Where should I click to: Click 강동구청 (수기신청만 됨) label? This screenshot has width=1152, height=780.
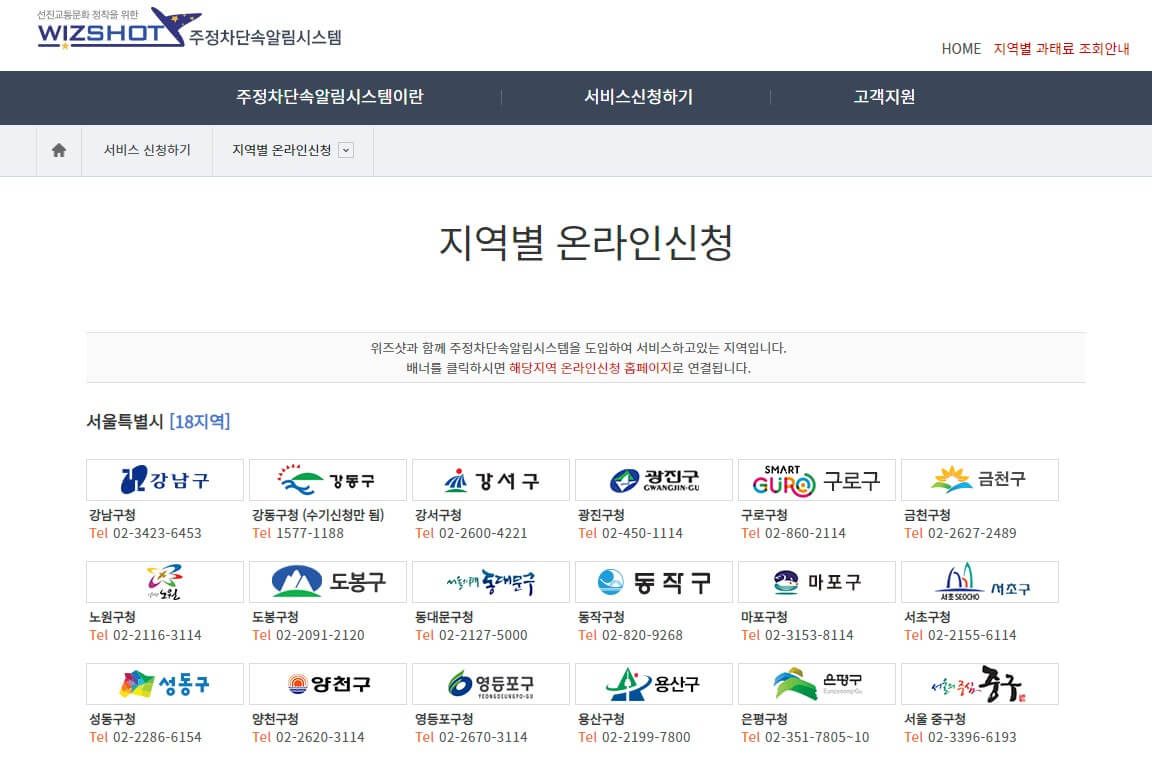[x=318, y=515]
